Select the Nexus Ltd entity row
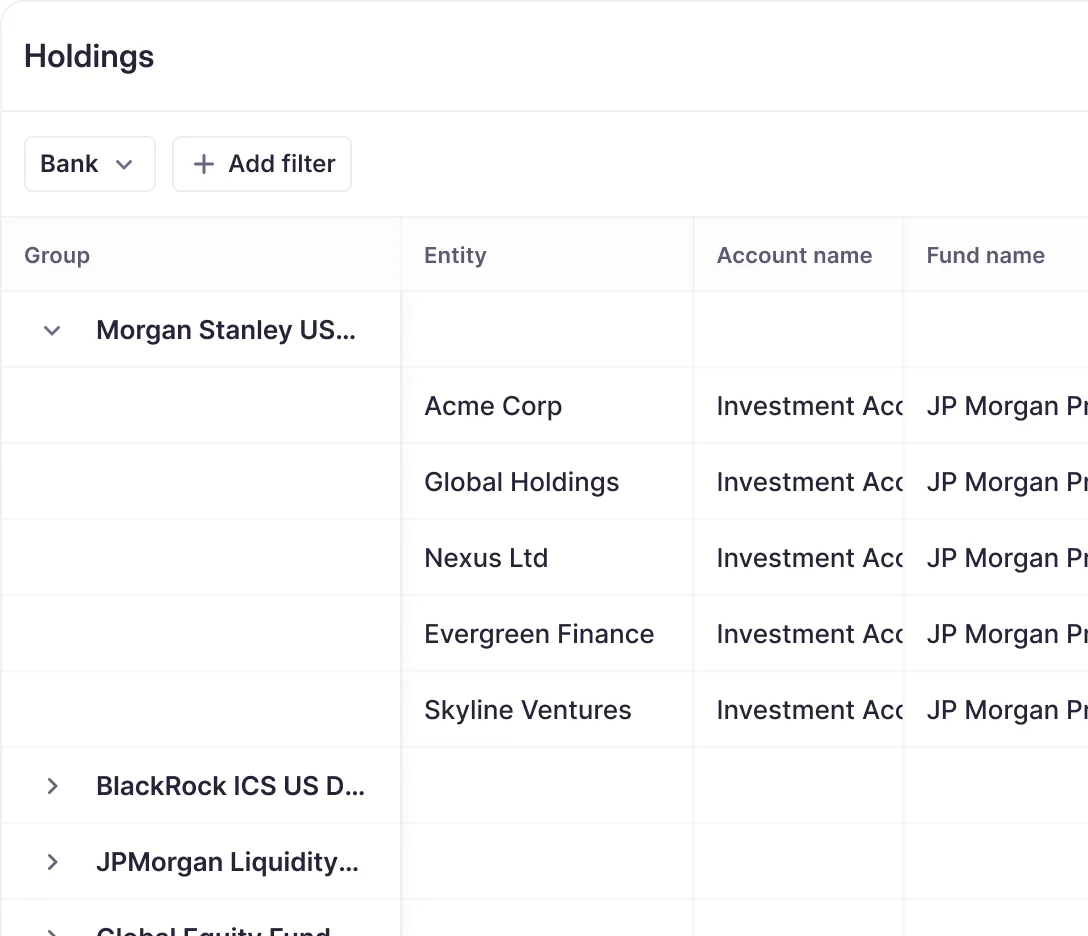1088x936 pixels. [486, 558]
